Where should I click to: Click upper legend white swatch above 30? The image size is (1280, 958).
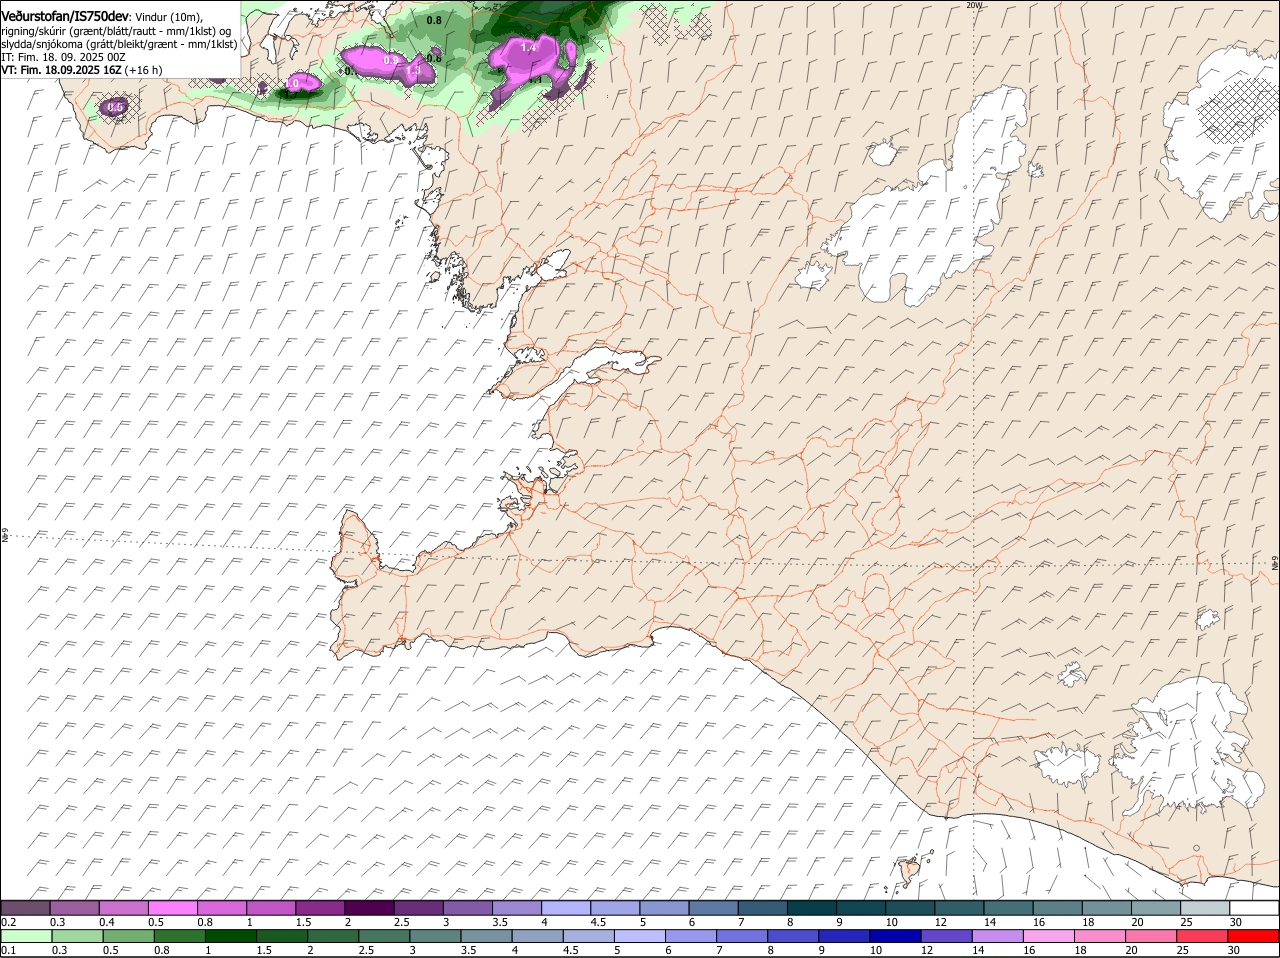pos(1254,908)
